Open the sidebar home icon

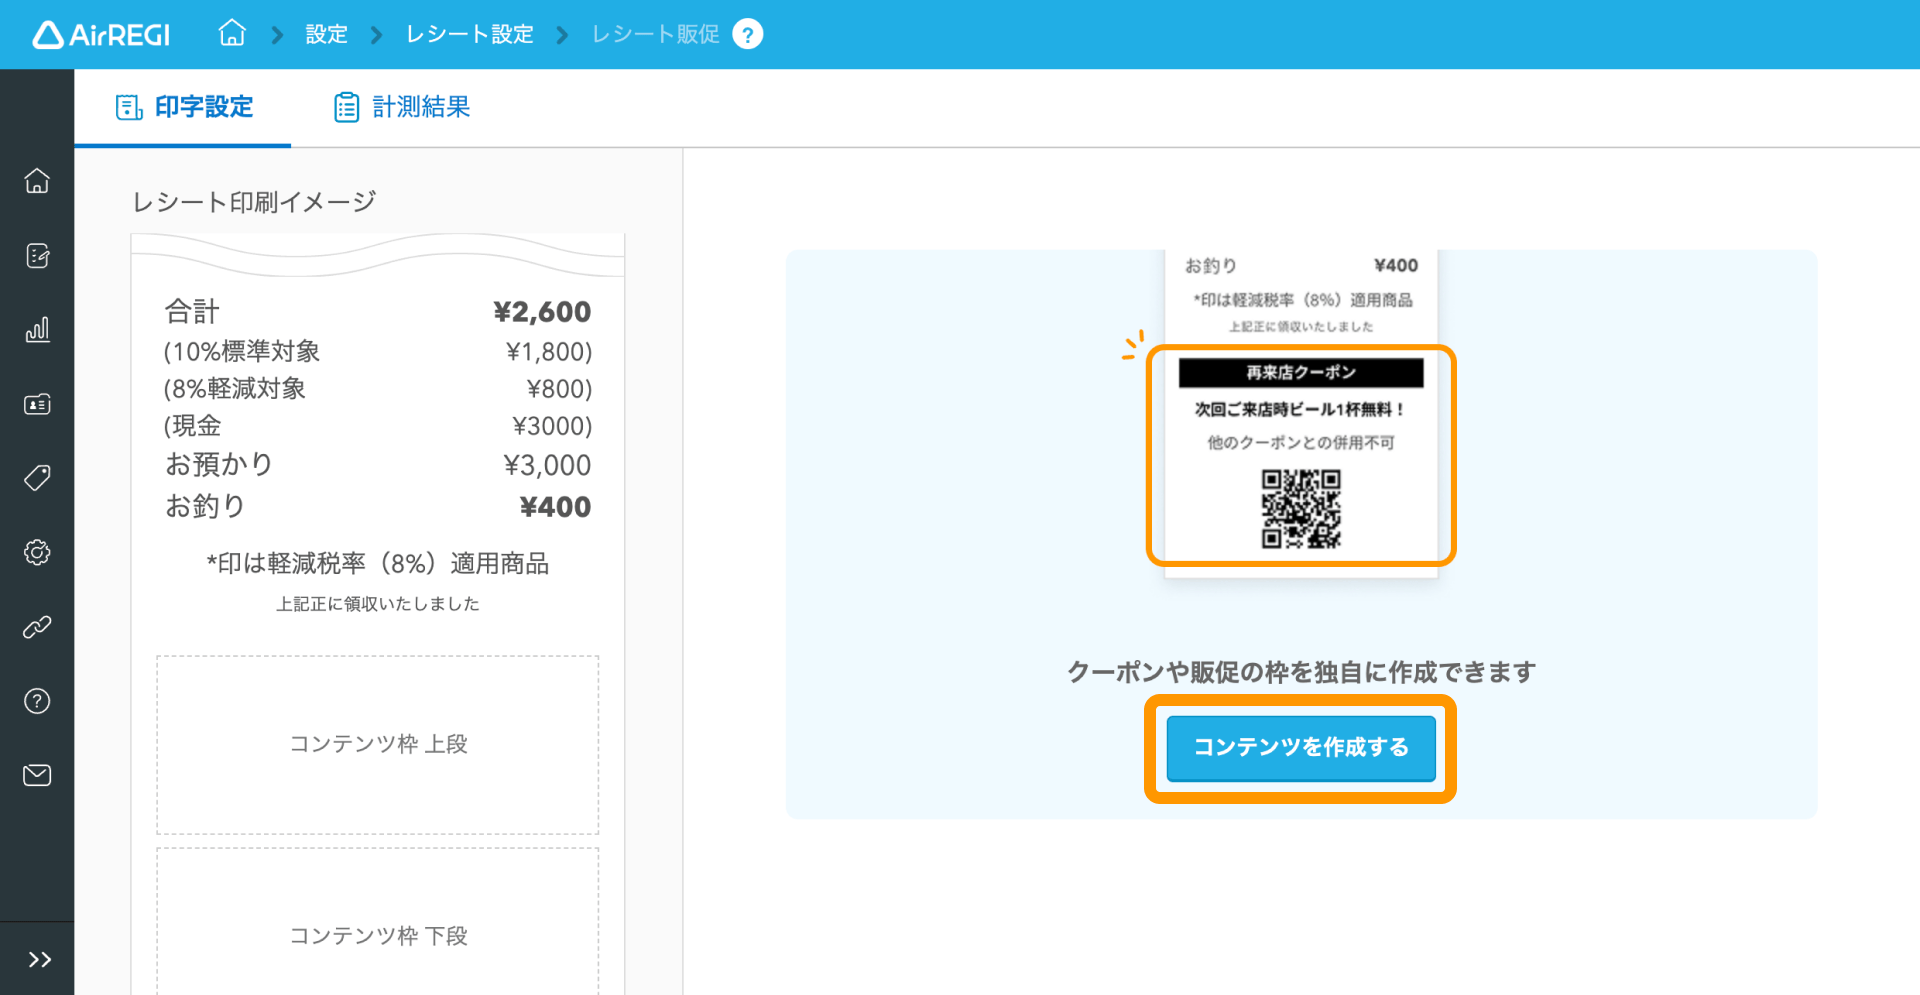click(37, 181)
